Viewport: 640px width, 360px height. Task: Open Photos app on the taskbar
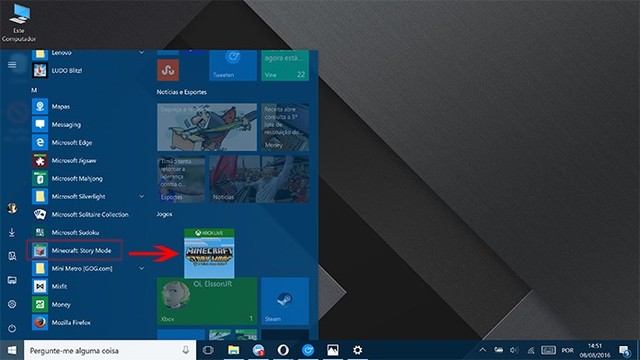(x=333, y=350)
